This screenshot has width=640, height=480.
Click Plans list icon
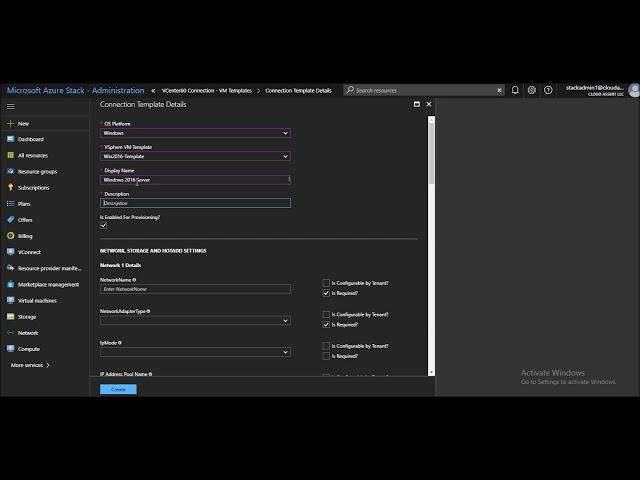click(x=11, y=203)
